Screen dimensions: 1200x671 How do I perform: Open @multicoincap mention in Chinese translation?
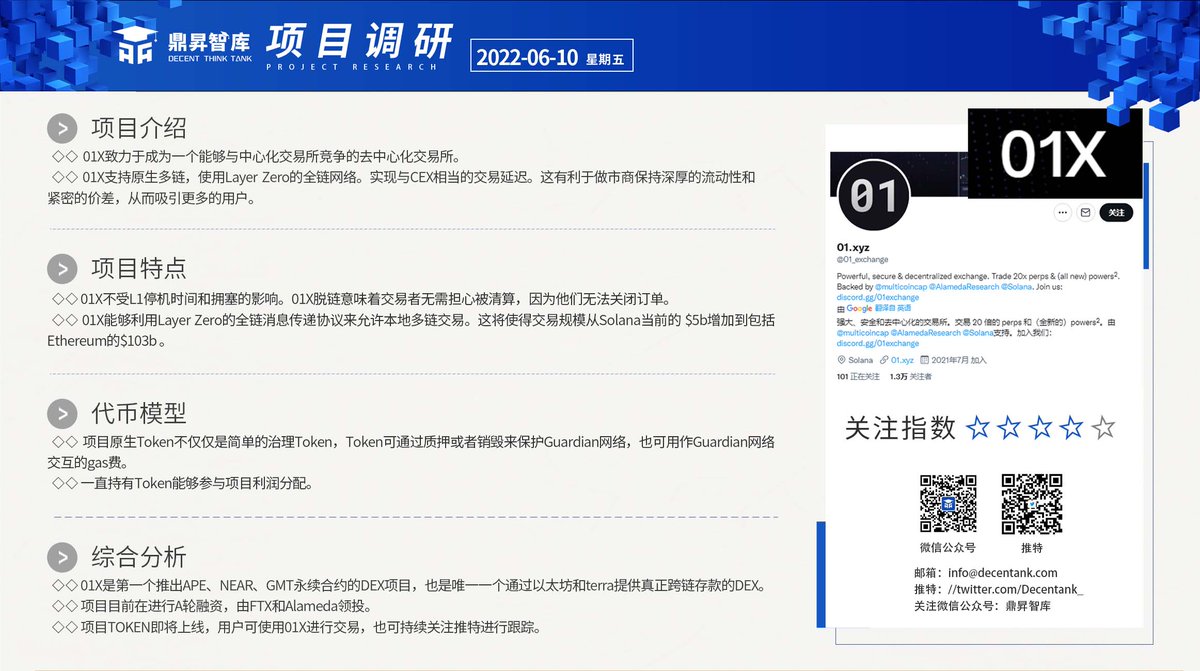pos(863,333)
